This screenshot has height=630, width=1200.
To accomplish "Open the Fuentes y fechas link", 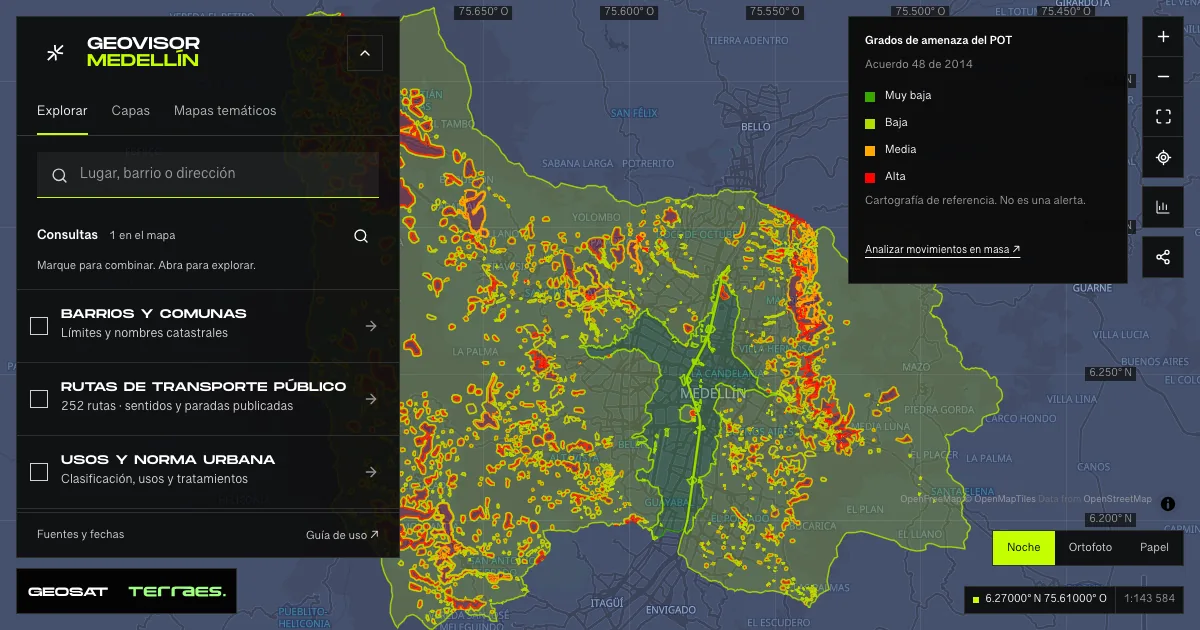I will pos(81,534).
